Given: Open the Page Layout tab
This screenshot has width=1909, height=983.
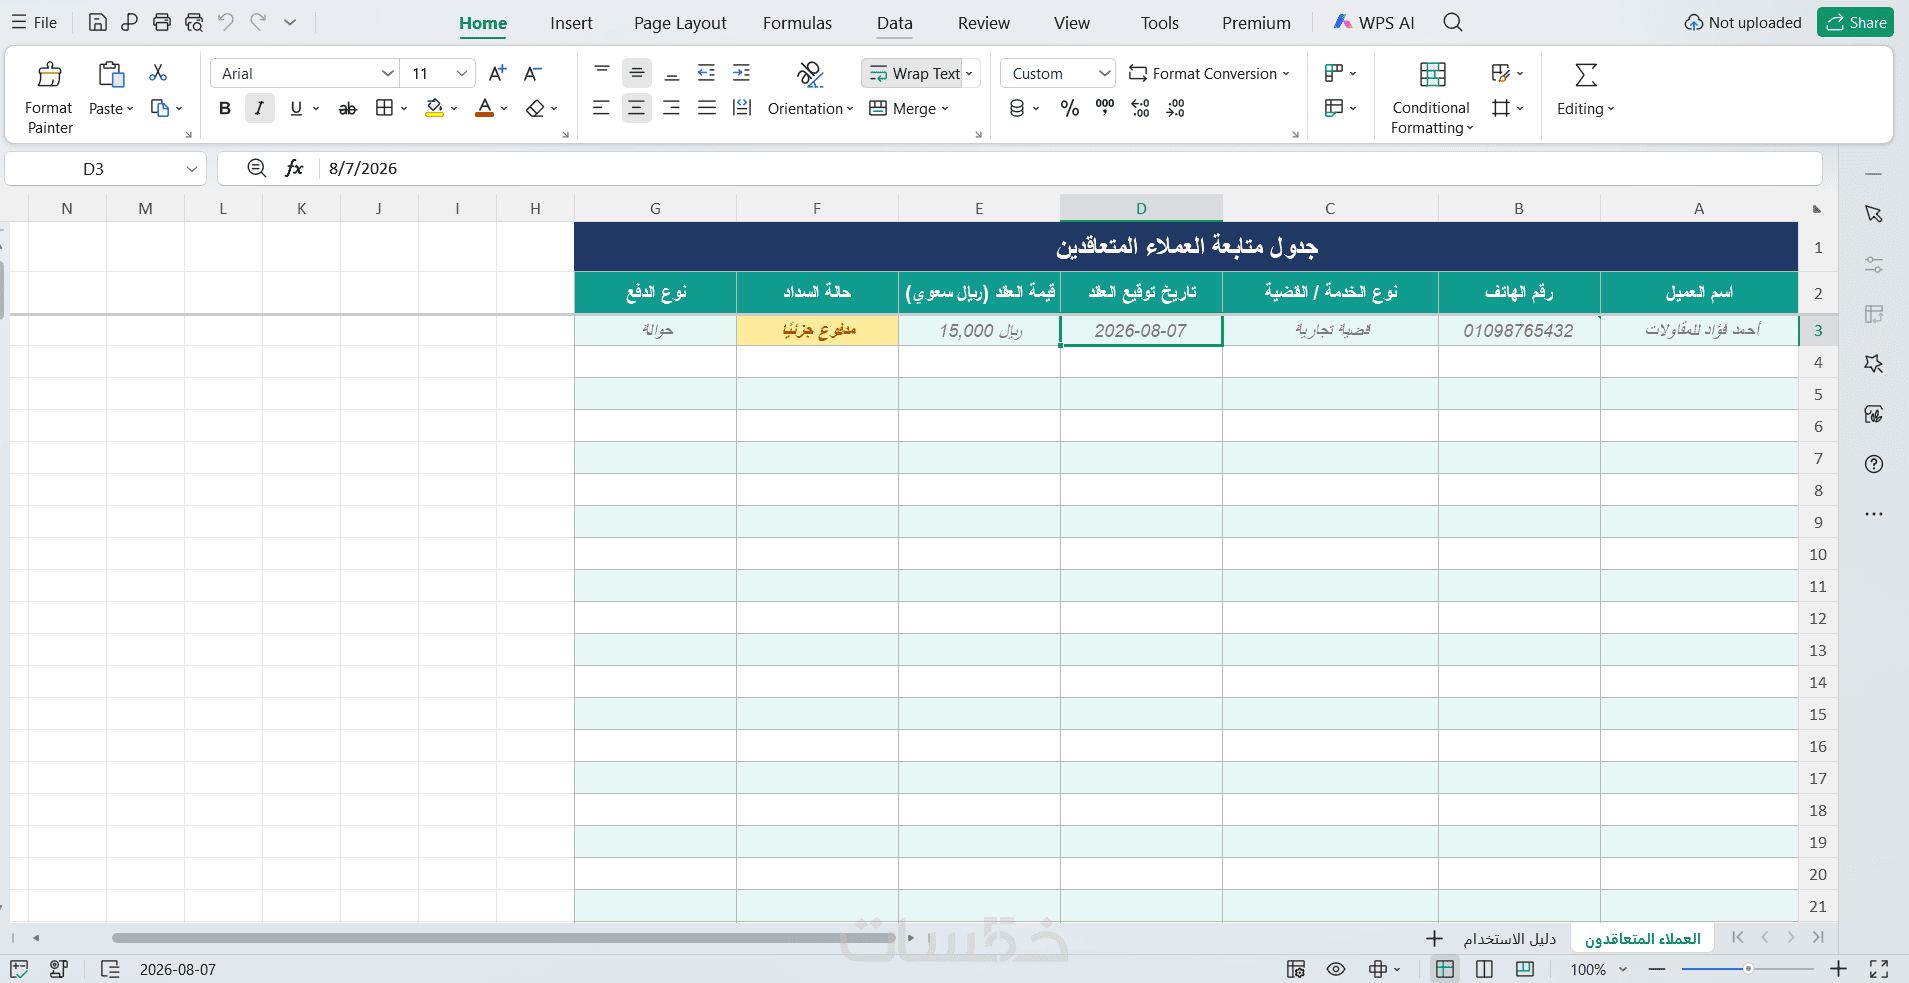Looking at the screenshot, I should coord(680,23).
